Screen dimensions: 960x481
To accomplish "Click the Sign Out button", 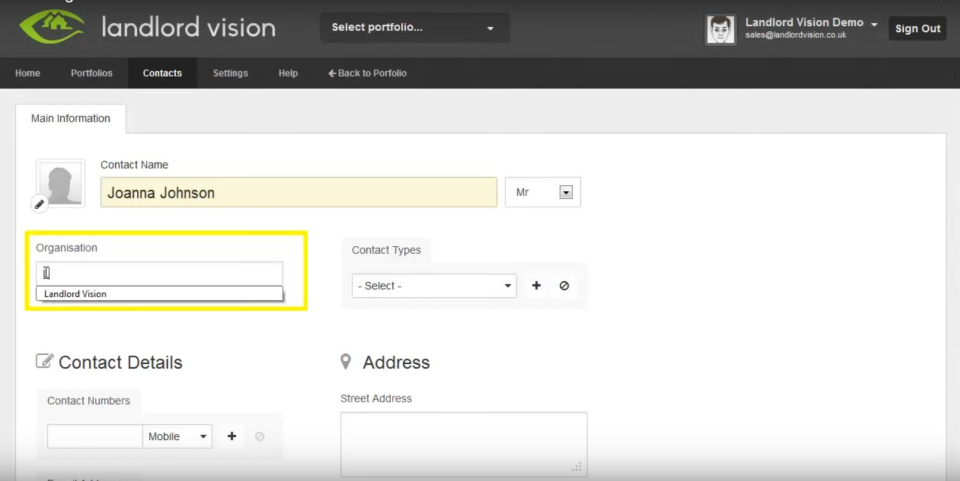I will pyautogui.click(x=918, y=28).
